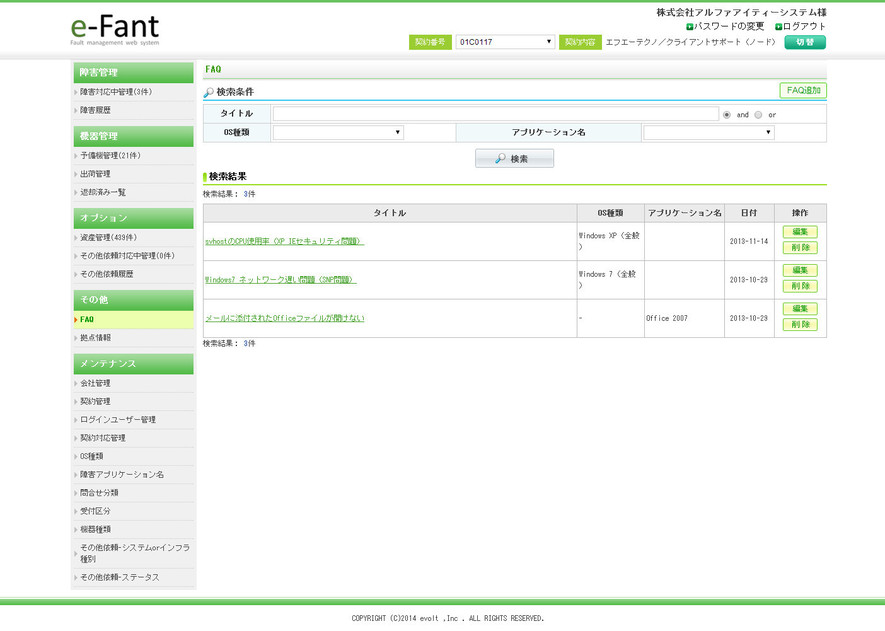Click 削除 for the Office file FAQ row
This screenshot has width=885, height=631.
point(800,325)
